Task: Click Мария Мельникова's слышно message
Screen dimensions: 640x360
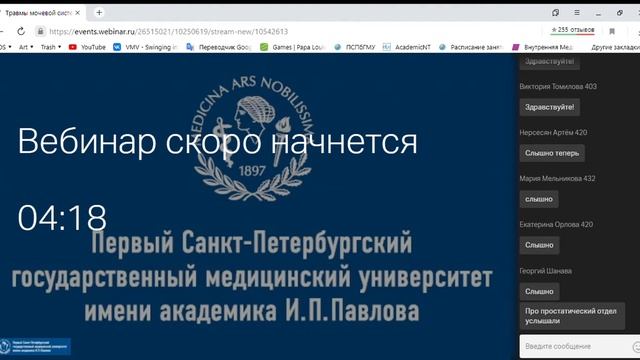Action: pyautogui.click(x=539, y=199)
